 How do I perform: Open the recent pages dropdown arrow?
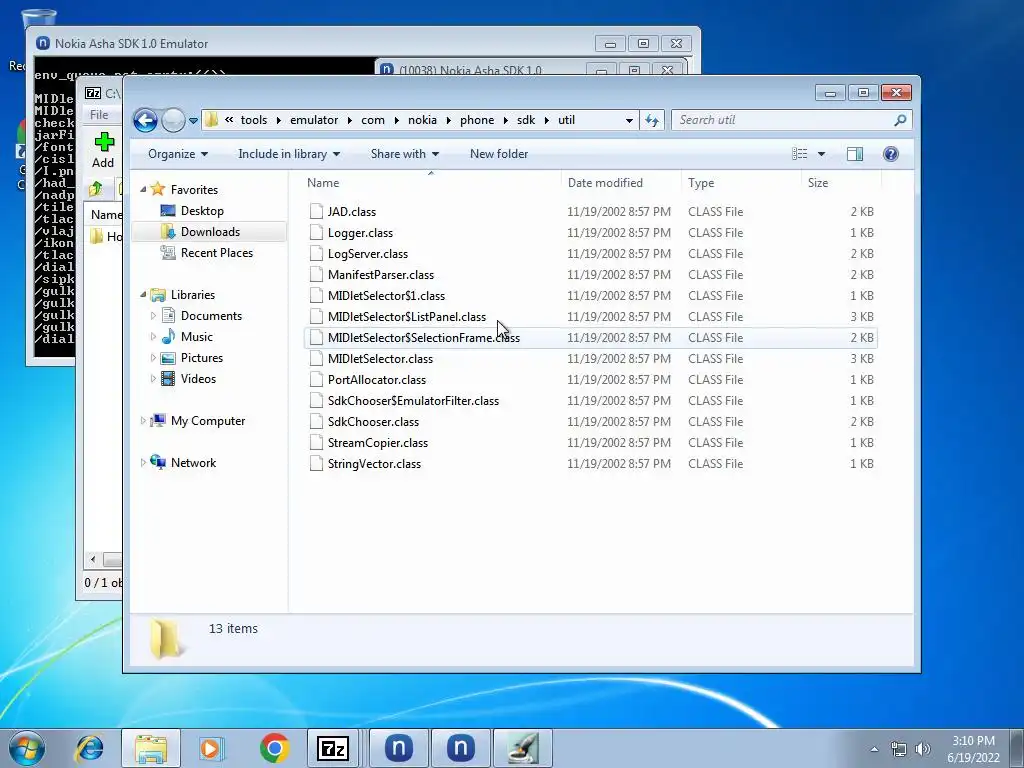(193, 121)
